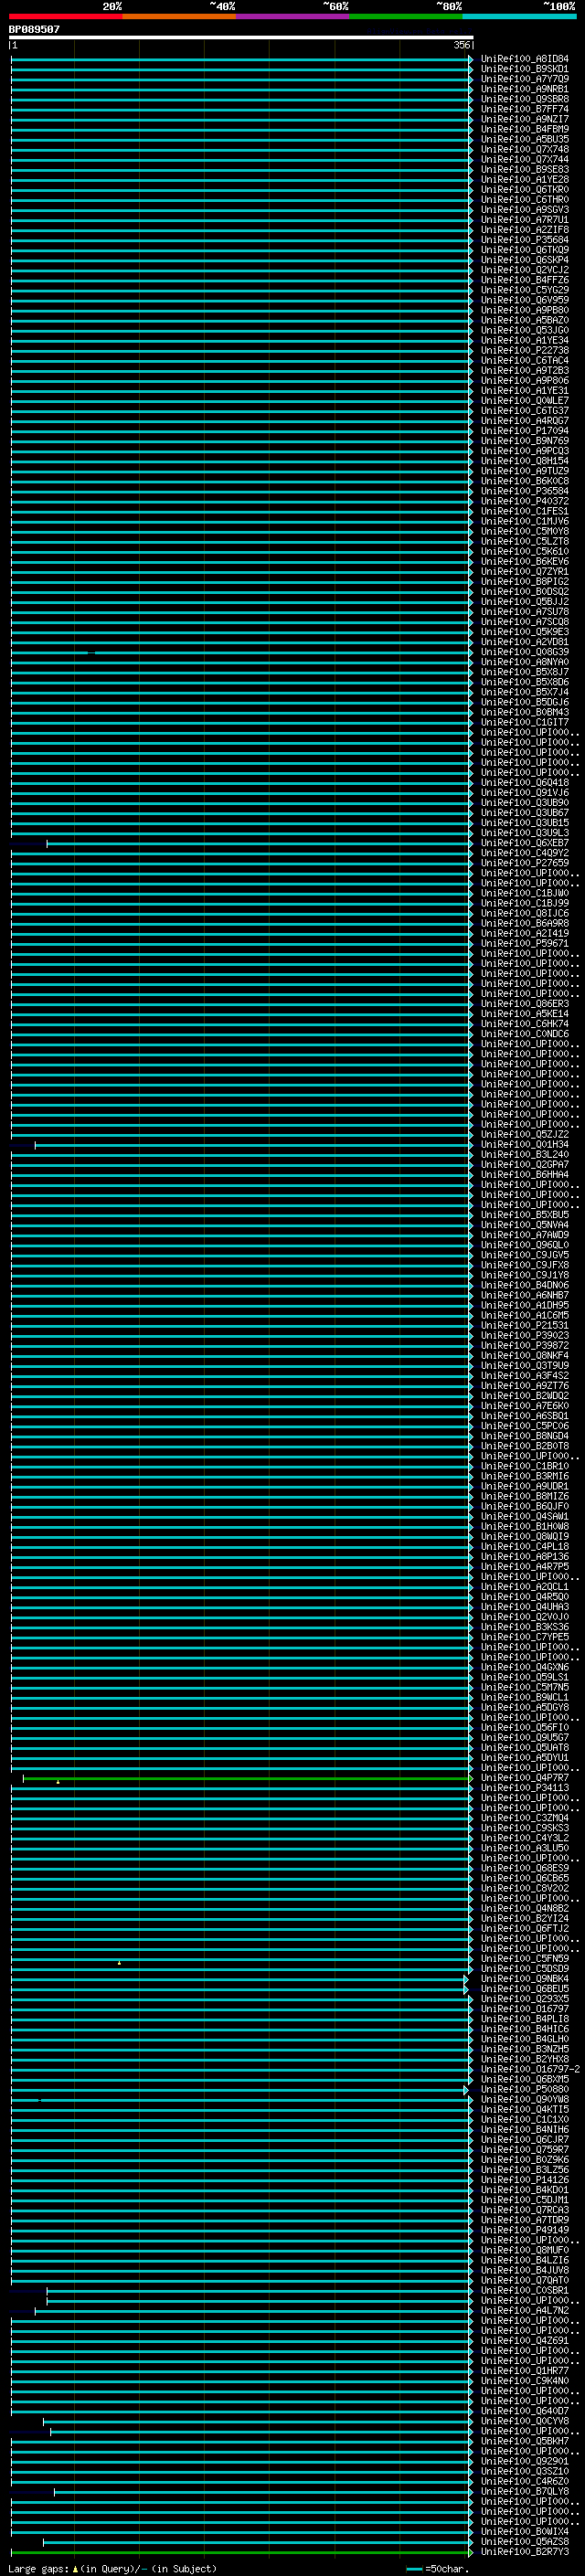The image size is (585, 2576).
Task: Click the alignment bar of UniRef100_Q01H34
Action: tap(253, 1144)
